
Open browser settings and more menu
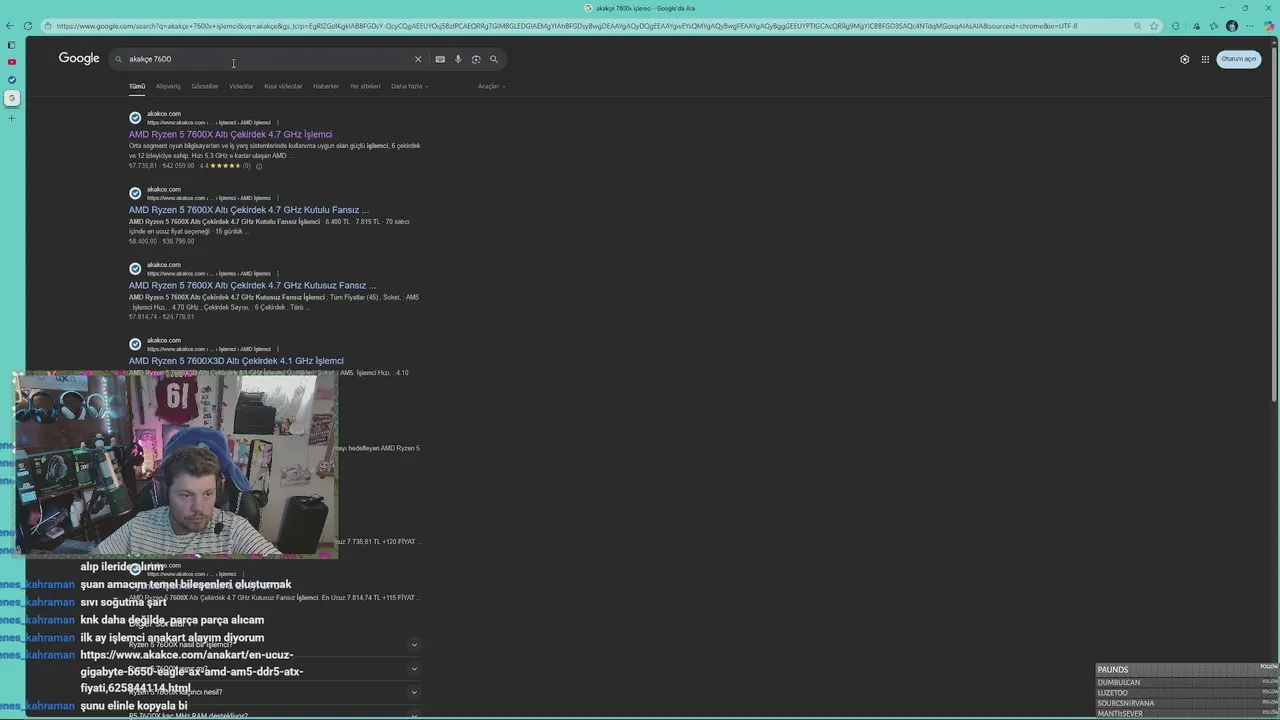tap(1250, 26)
